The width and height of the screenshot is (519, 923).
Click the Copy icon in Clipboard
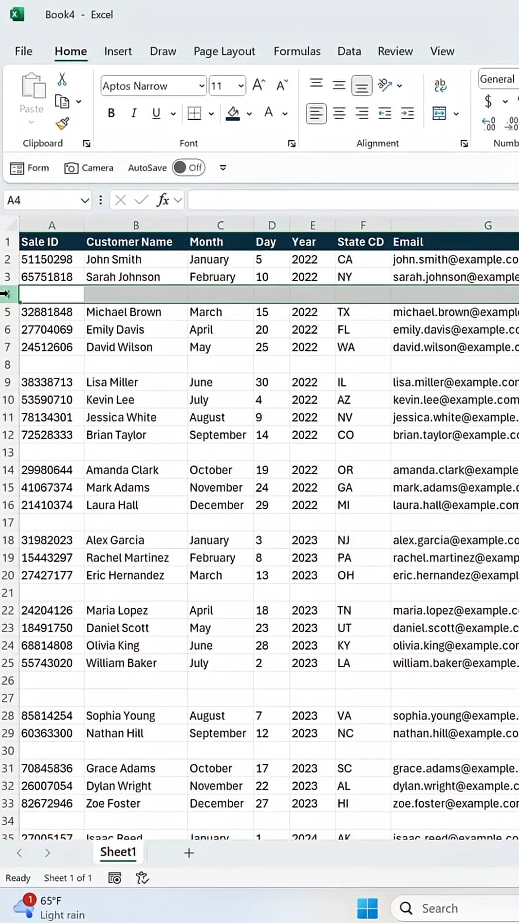(62, 101)
